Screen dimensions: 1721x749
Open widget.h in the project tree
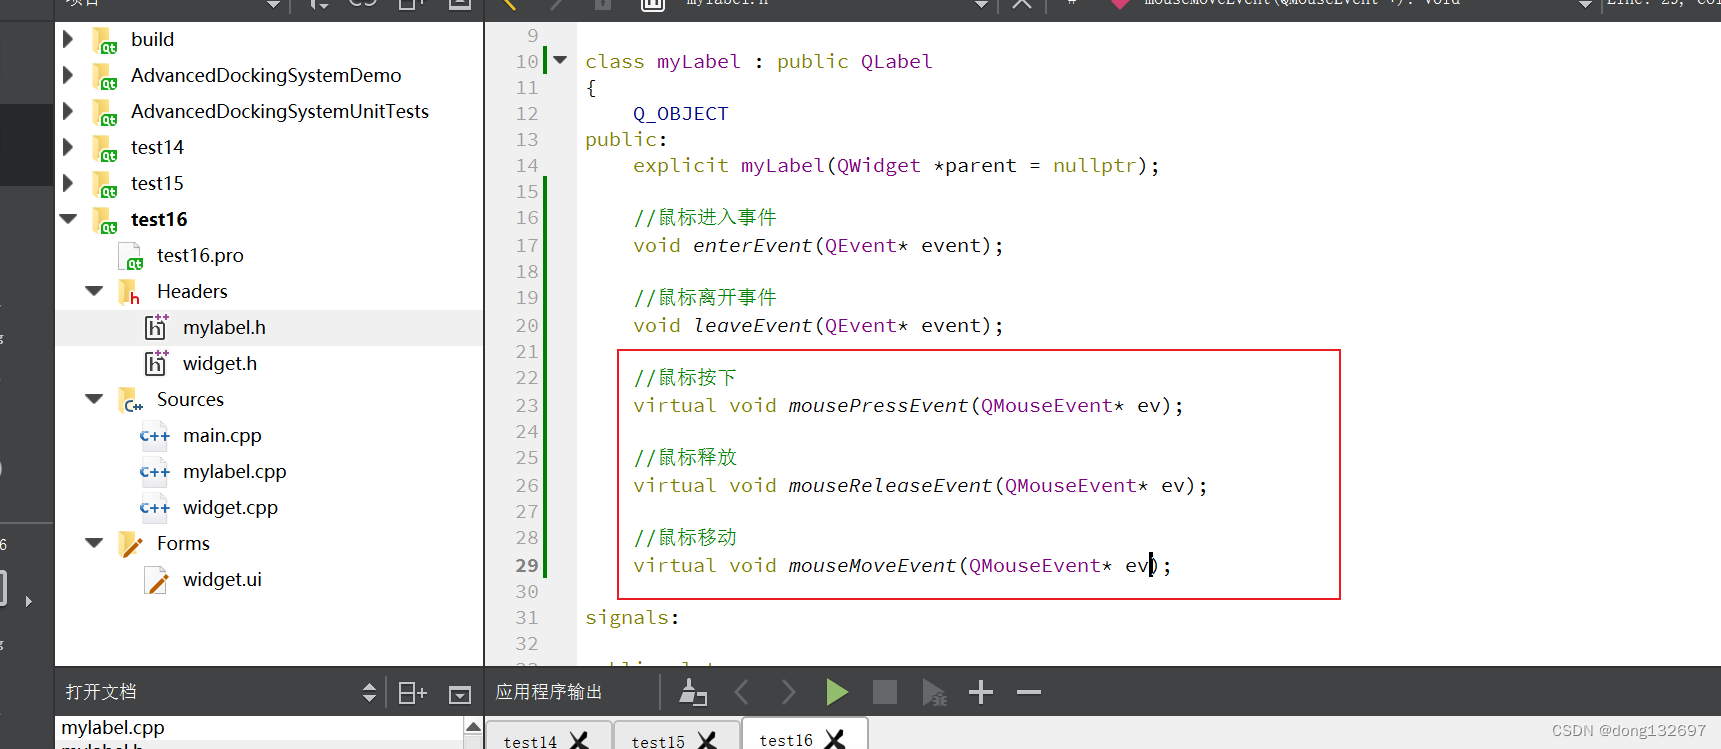(220, 363)
